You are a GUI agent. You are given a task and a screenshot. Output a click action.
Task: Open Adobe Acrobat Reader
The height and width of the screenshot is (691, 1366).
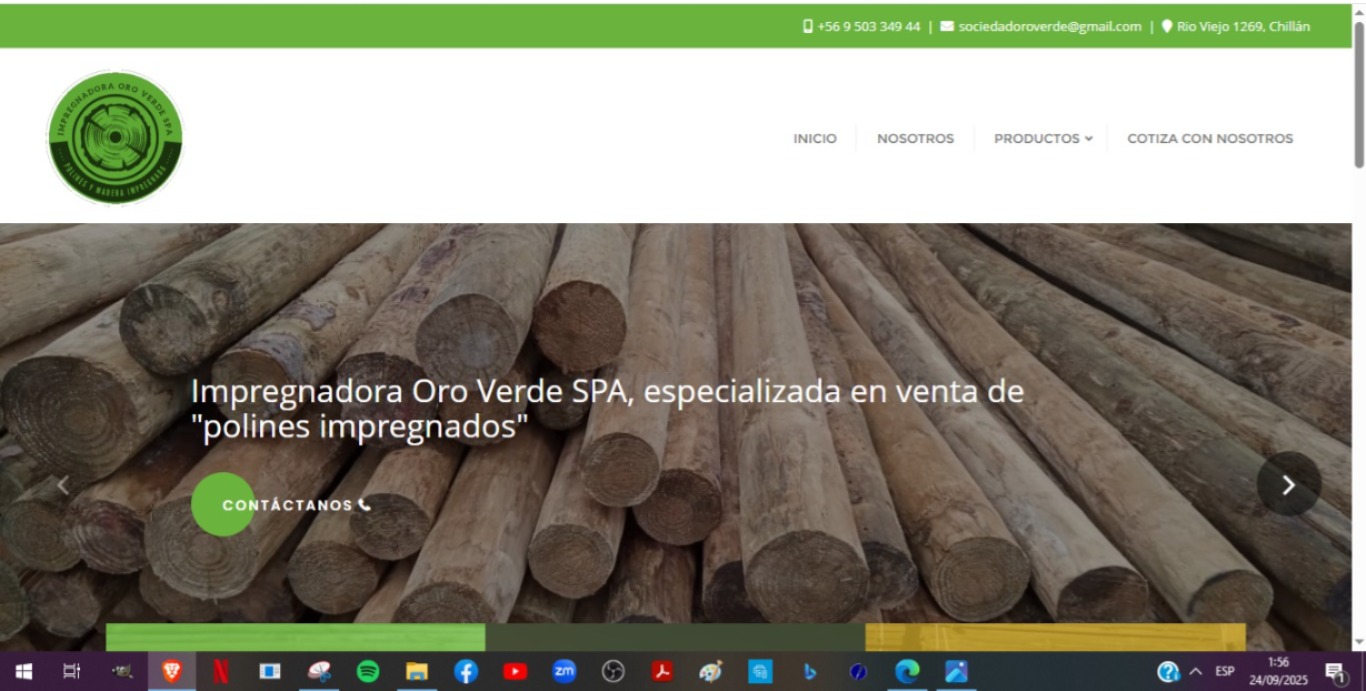click(x=662, y=672)
